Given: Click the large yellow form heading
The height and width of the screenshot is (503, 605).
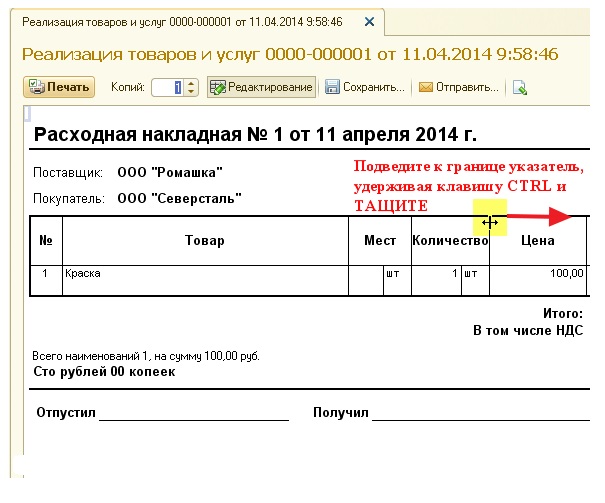Looking at the screenshot, I should pyautogui.click(x=290, y=54).
